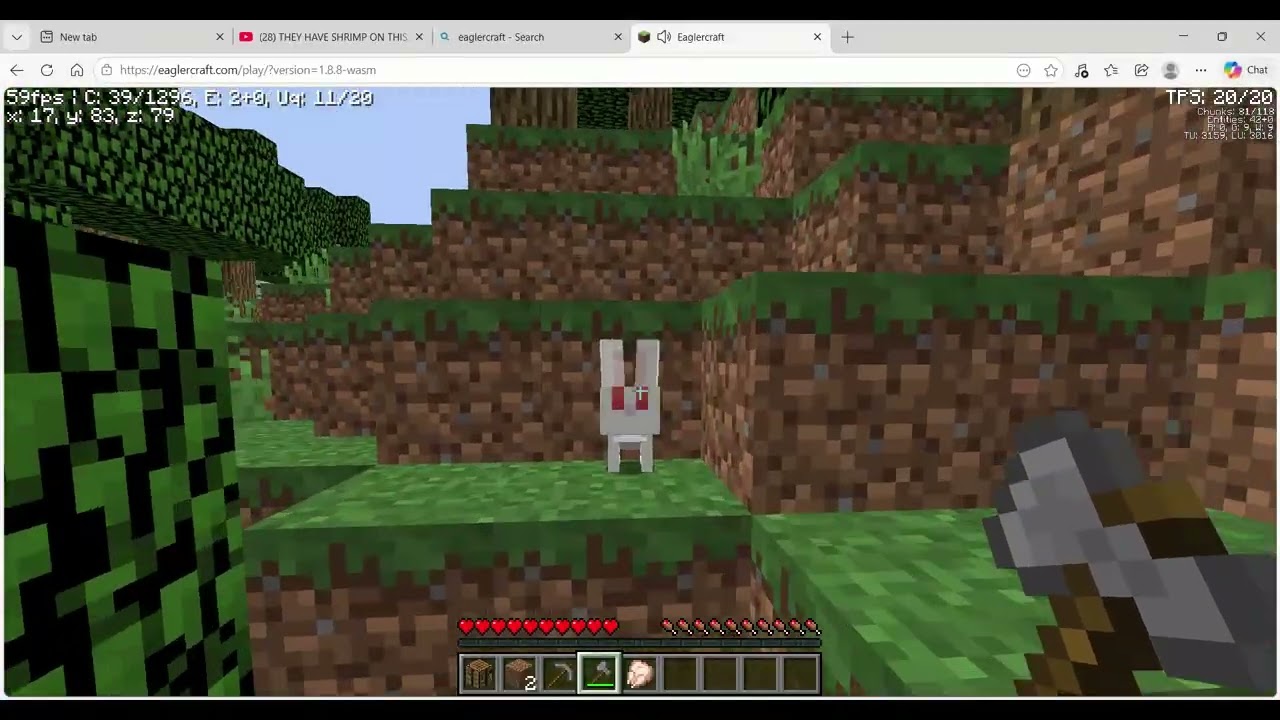Open the browser home page
This screenshot has height=720, width=1280.
[77, 70]
